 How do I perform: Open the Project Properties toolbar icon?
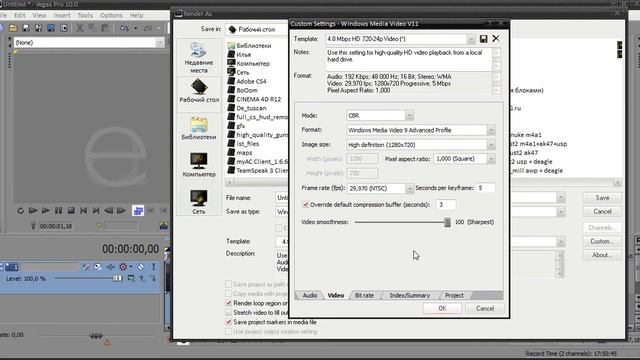coord(64,28)
